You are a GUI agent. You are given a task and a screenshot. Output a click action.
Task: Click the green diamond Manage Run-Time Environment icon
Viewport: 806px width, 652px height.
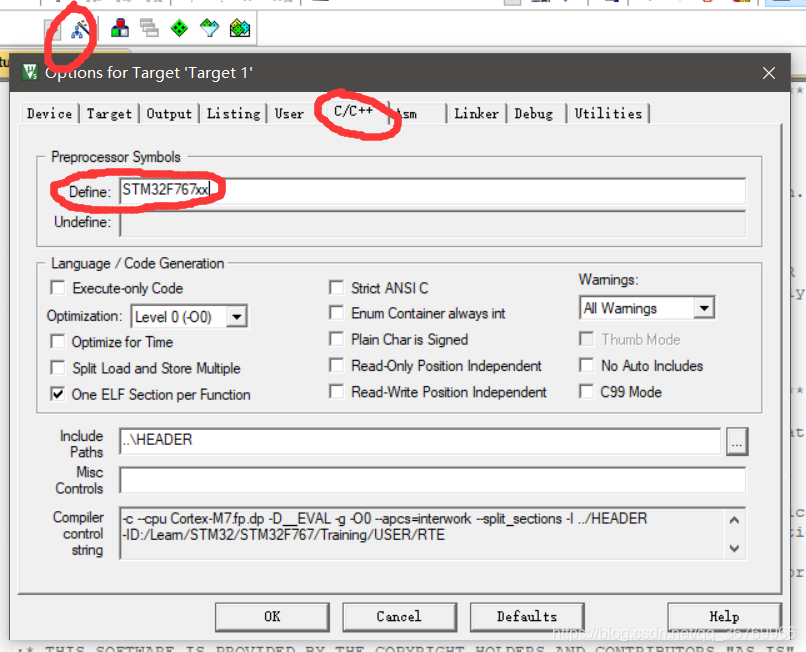point(179,28)
